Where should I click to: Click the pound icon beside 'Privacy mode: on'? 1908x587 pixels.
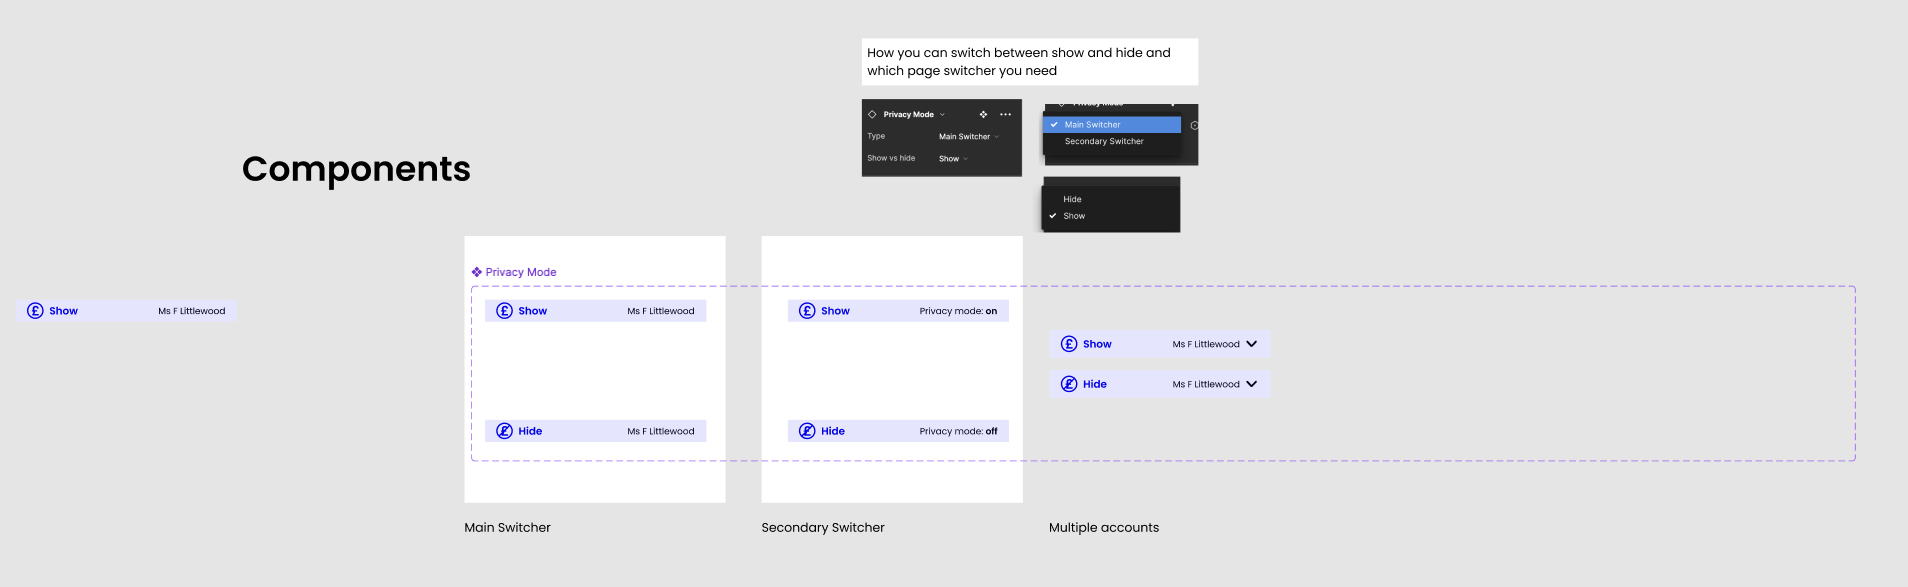(807, 311)
